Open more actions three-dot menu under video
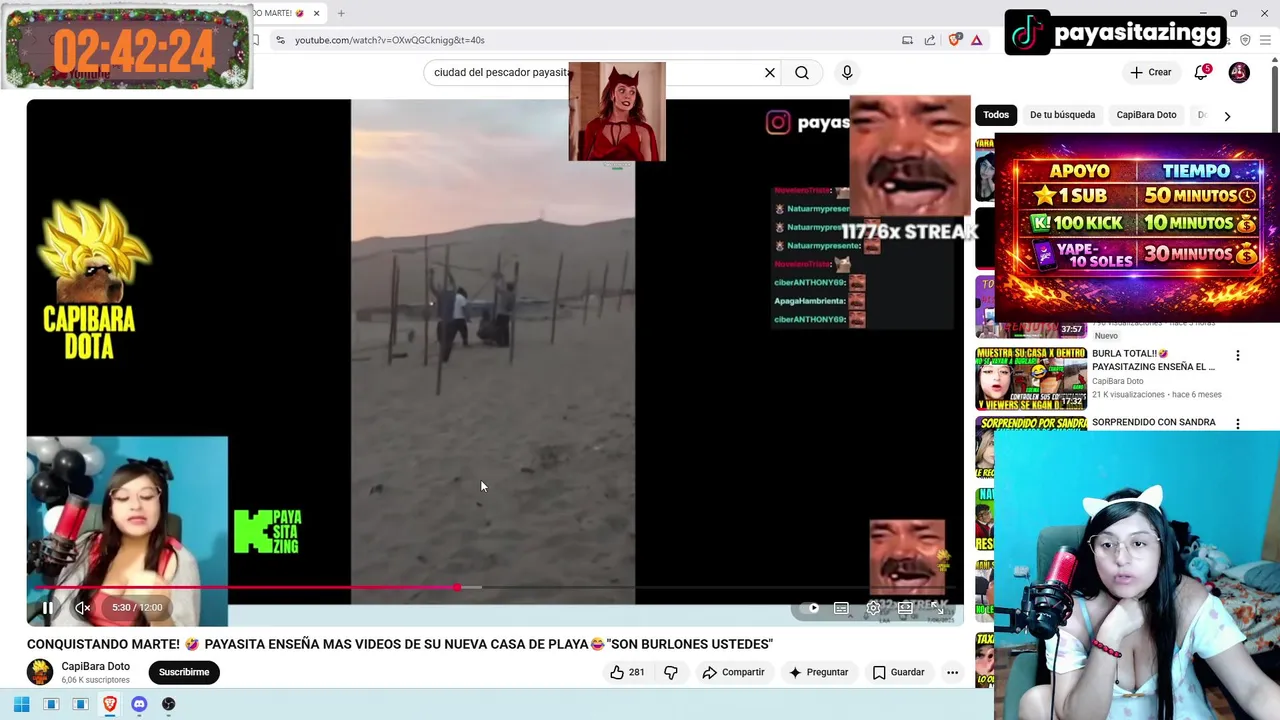The height and width of the screenshot is (720, 1280). point(952,672)
